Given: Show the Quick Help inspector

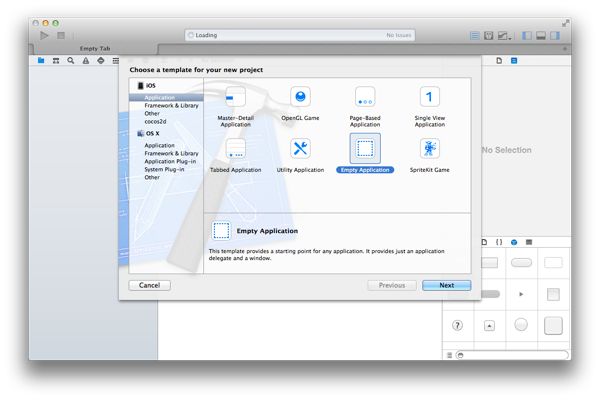Looking at the screenshot, I should tap(514, 60).
